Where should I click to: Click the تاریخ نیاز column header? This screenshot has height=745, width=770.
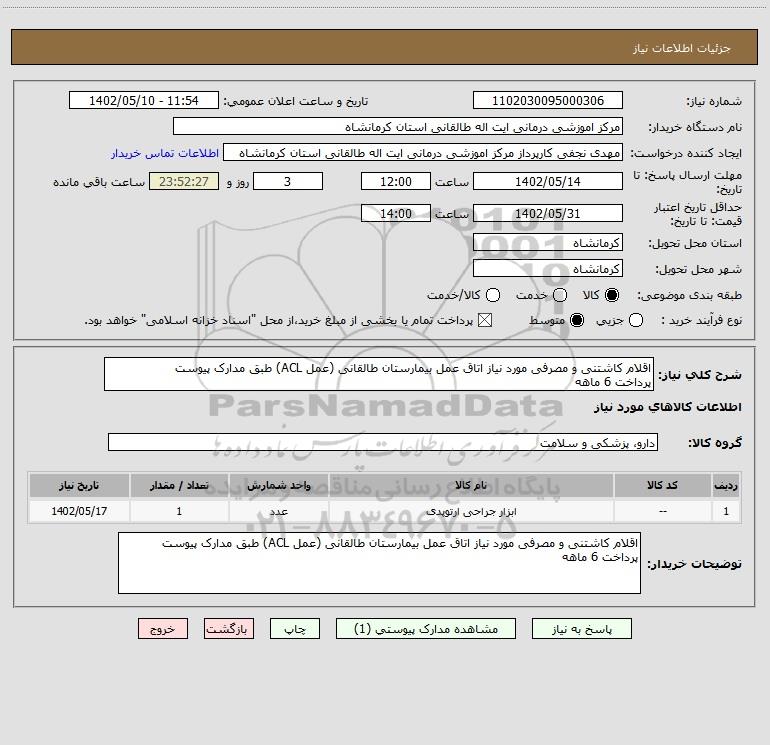pos(79,485)
